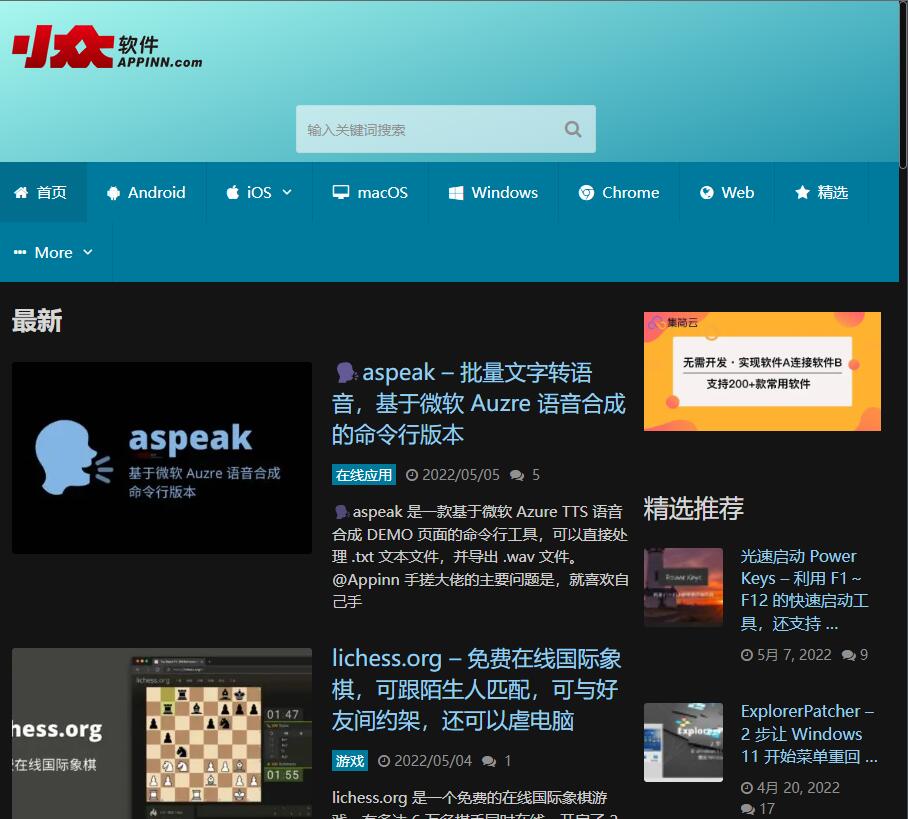The width and height of the screenshot is (908, 819).
Task: Click the page vertical scrollbar
Action: (903, 85)
